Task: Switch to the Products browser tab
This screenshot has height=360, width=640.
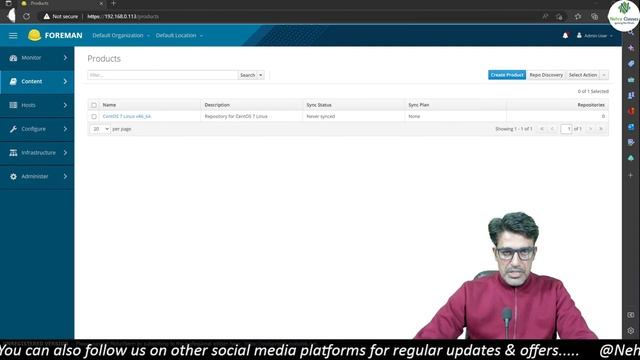Action: pyautogui.click(x=61, y=3)
